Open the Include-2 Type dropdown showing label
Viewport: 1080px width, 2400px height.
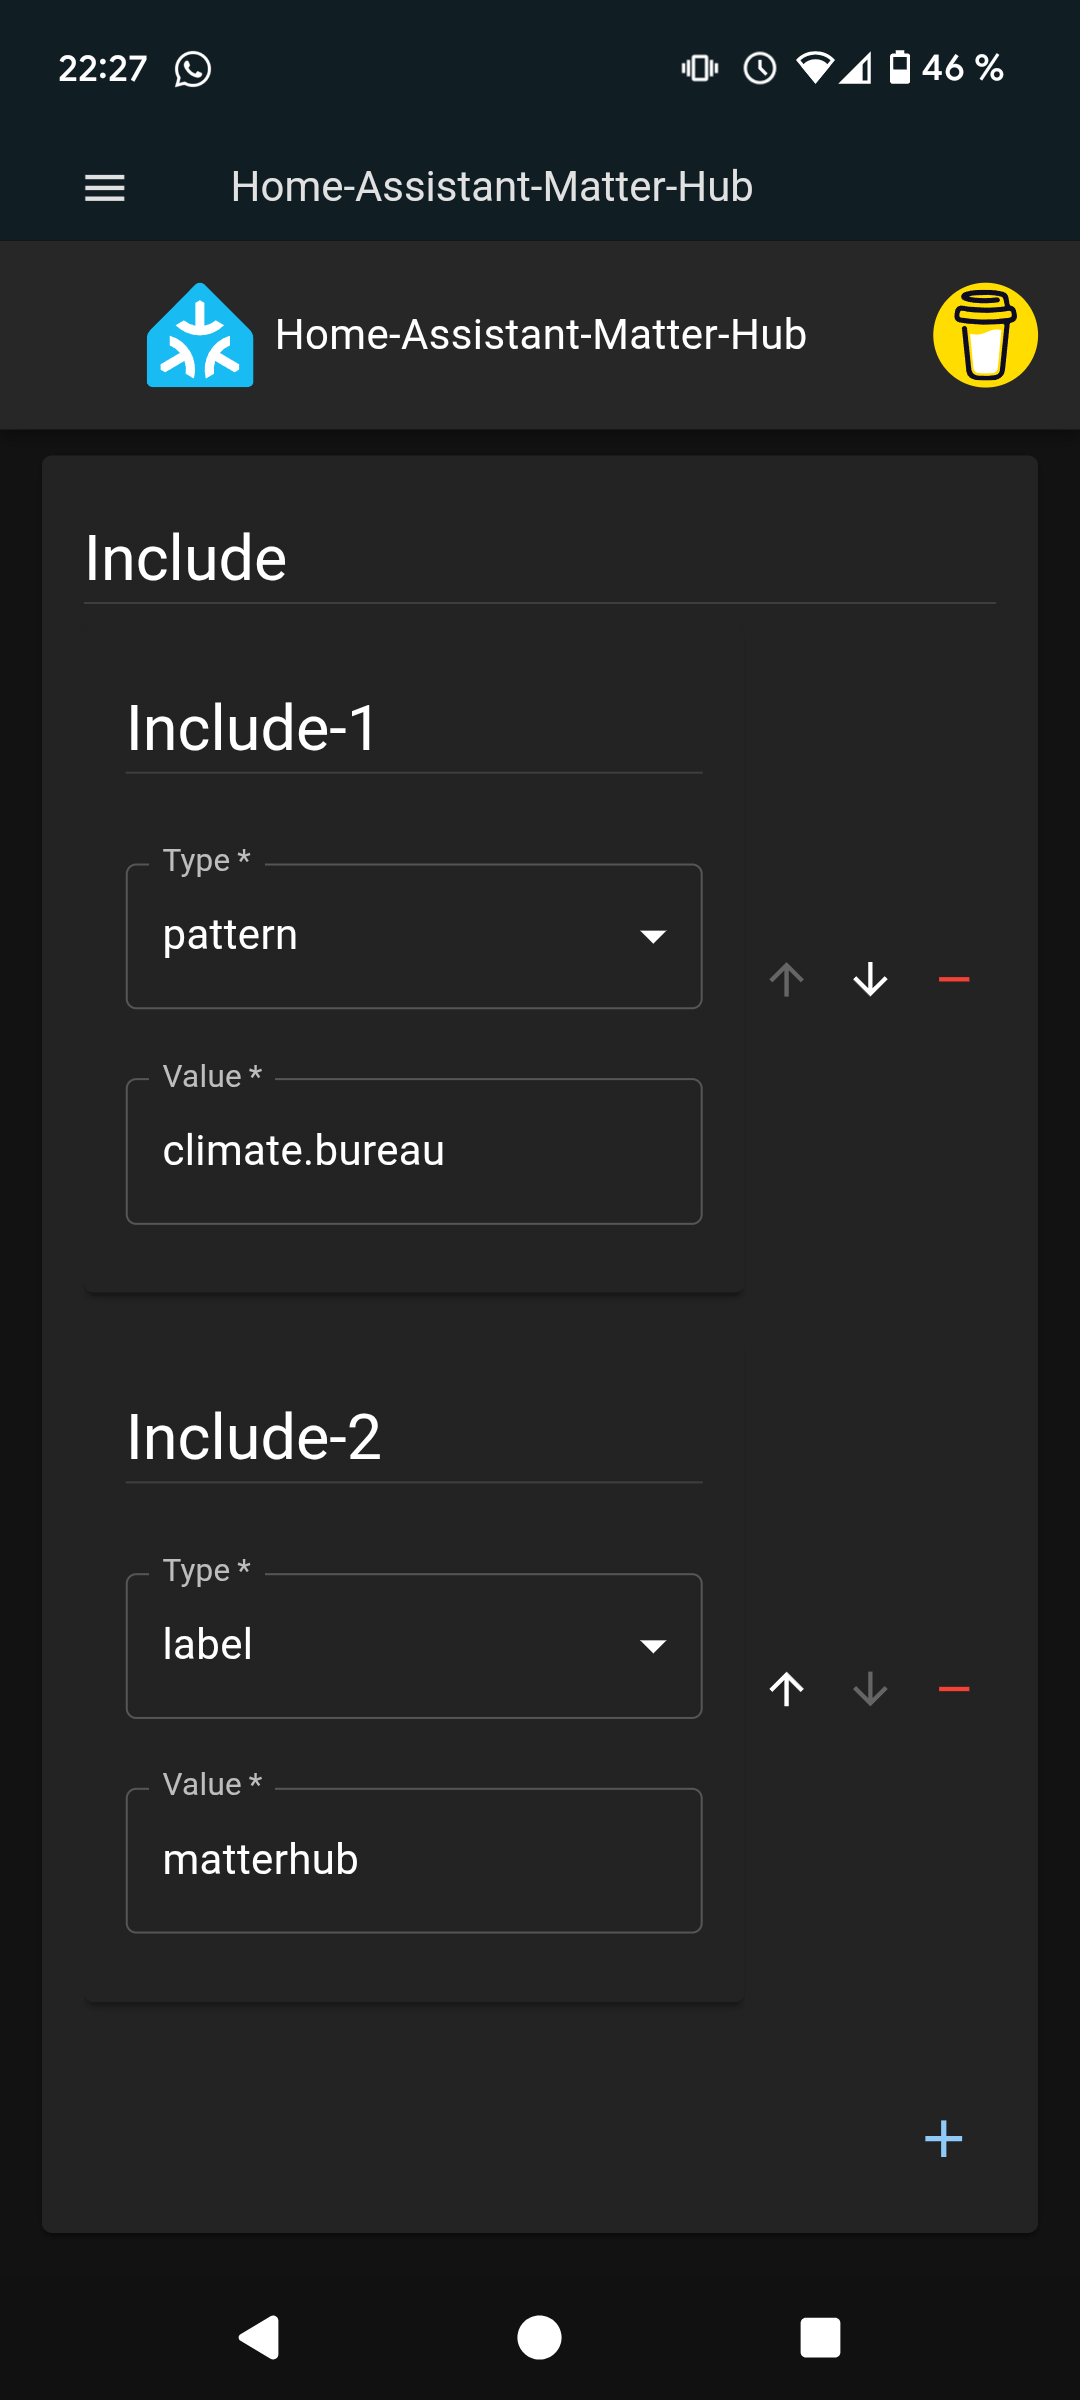pyautogui.click(x=414, y=1646)
